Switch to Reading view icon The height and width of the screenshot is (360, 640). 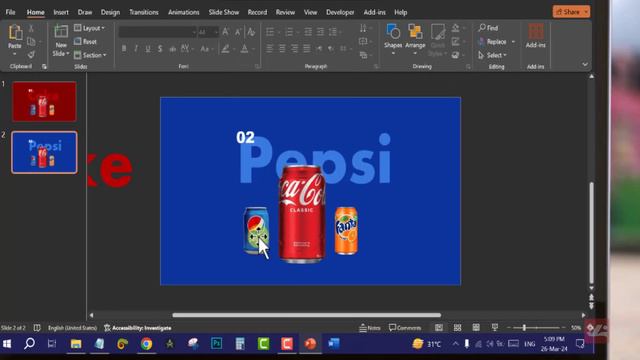pyautogui.click(x=476, y=327)
